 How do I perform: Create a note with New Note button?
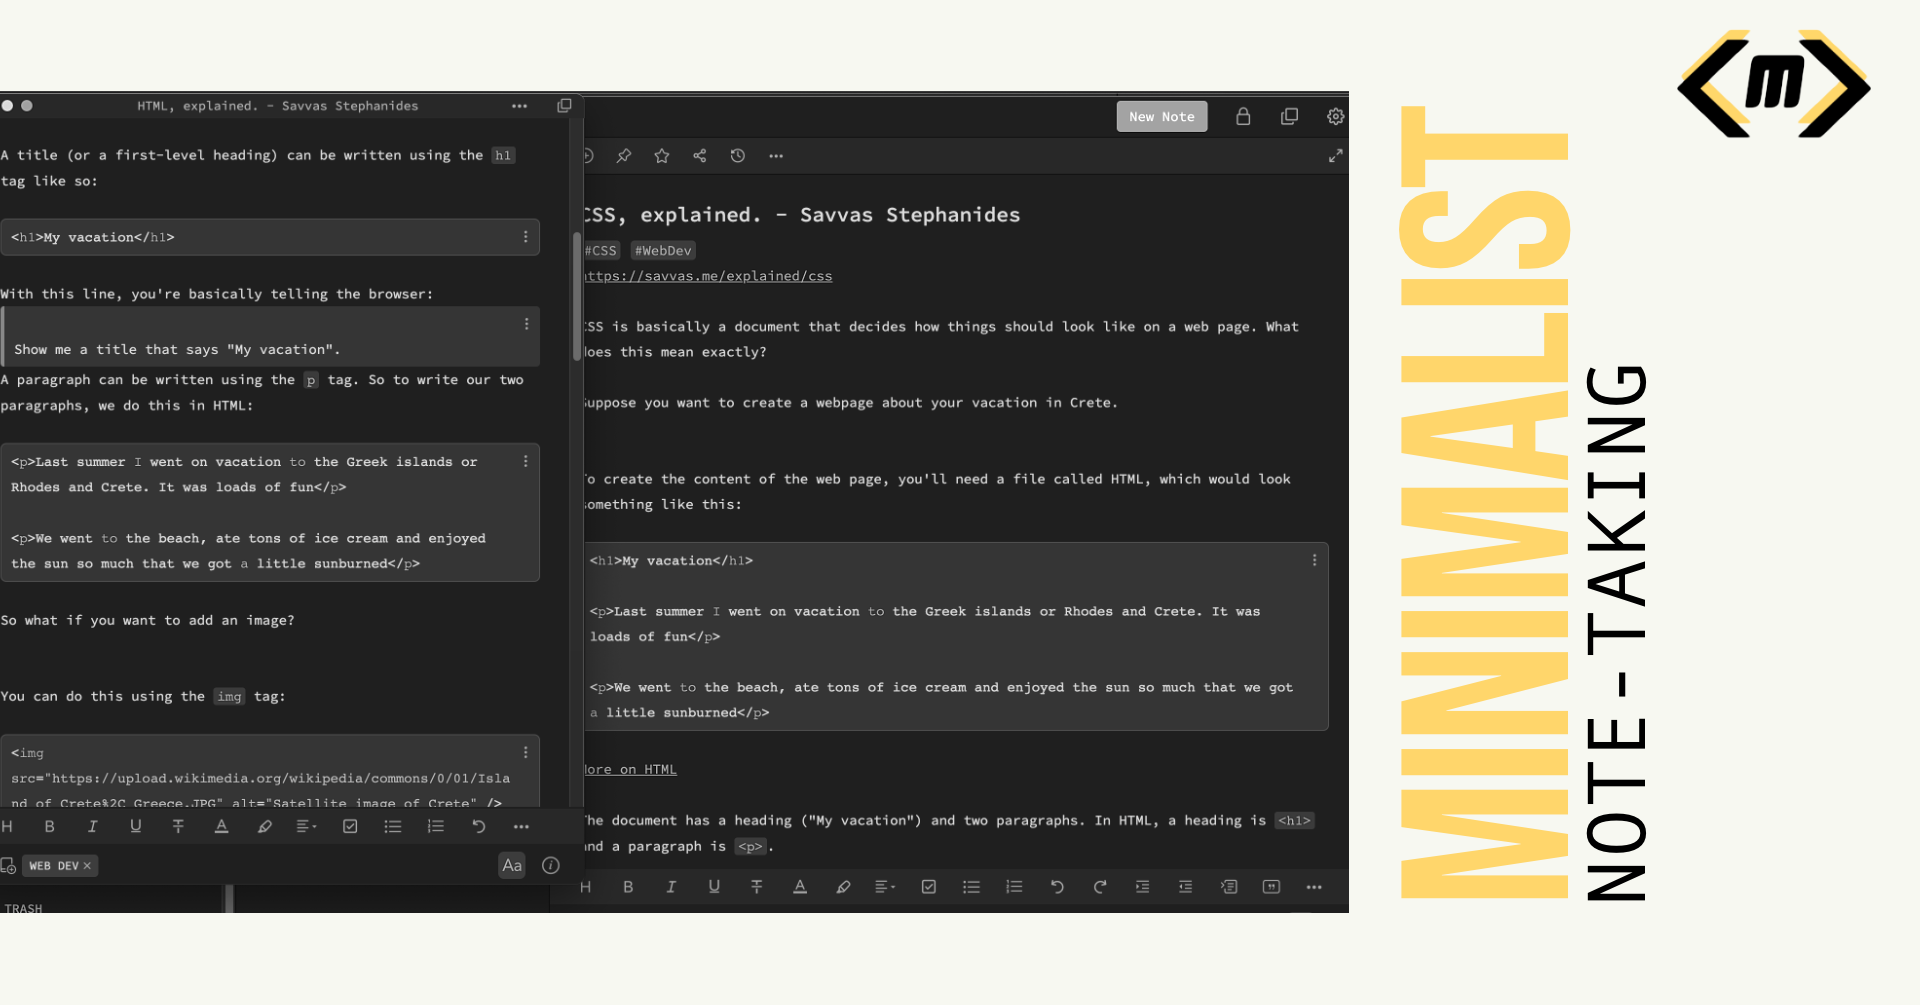[x=1161, y=117]
